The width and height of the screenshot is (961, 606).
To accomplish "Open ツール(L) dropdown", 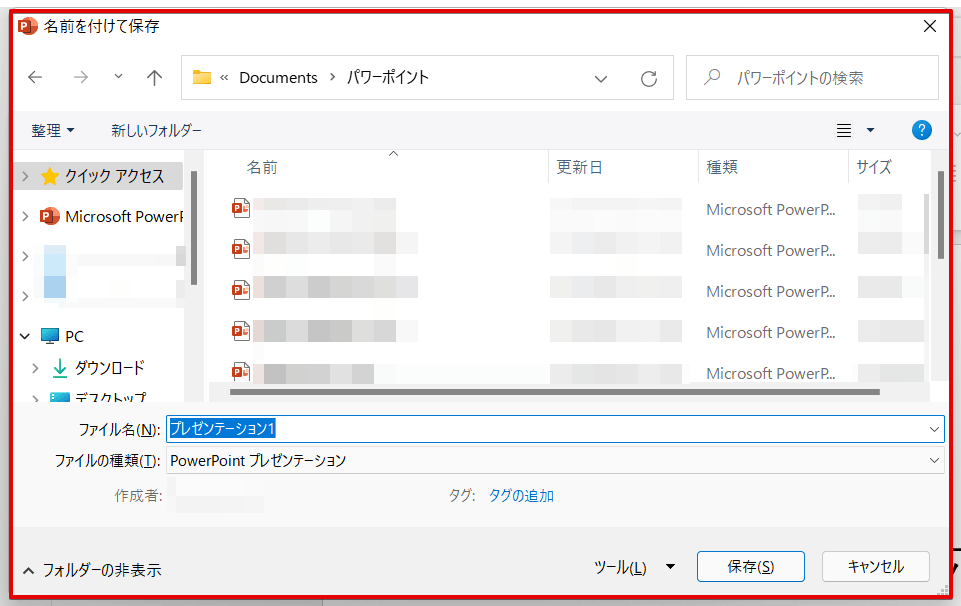I will [635, 567].
